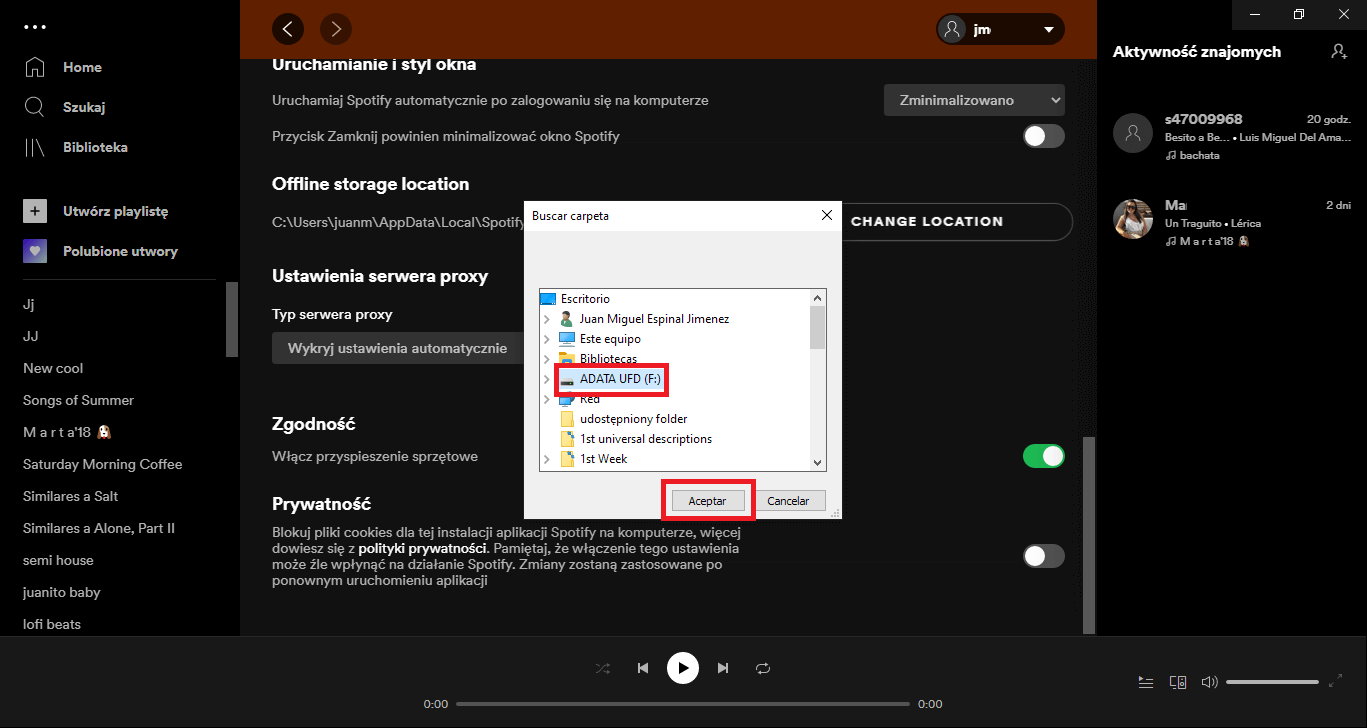1367x728 pixels.
Task: Toggle block cookies privacy switch
Action: [x=1044, y=556]
